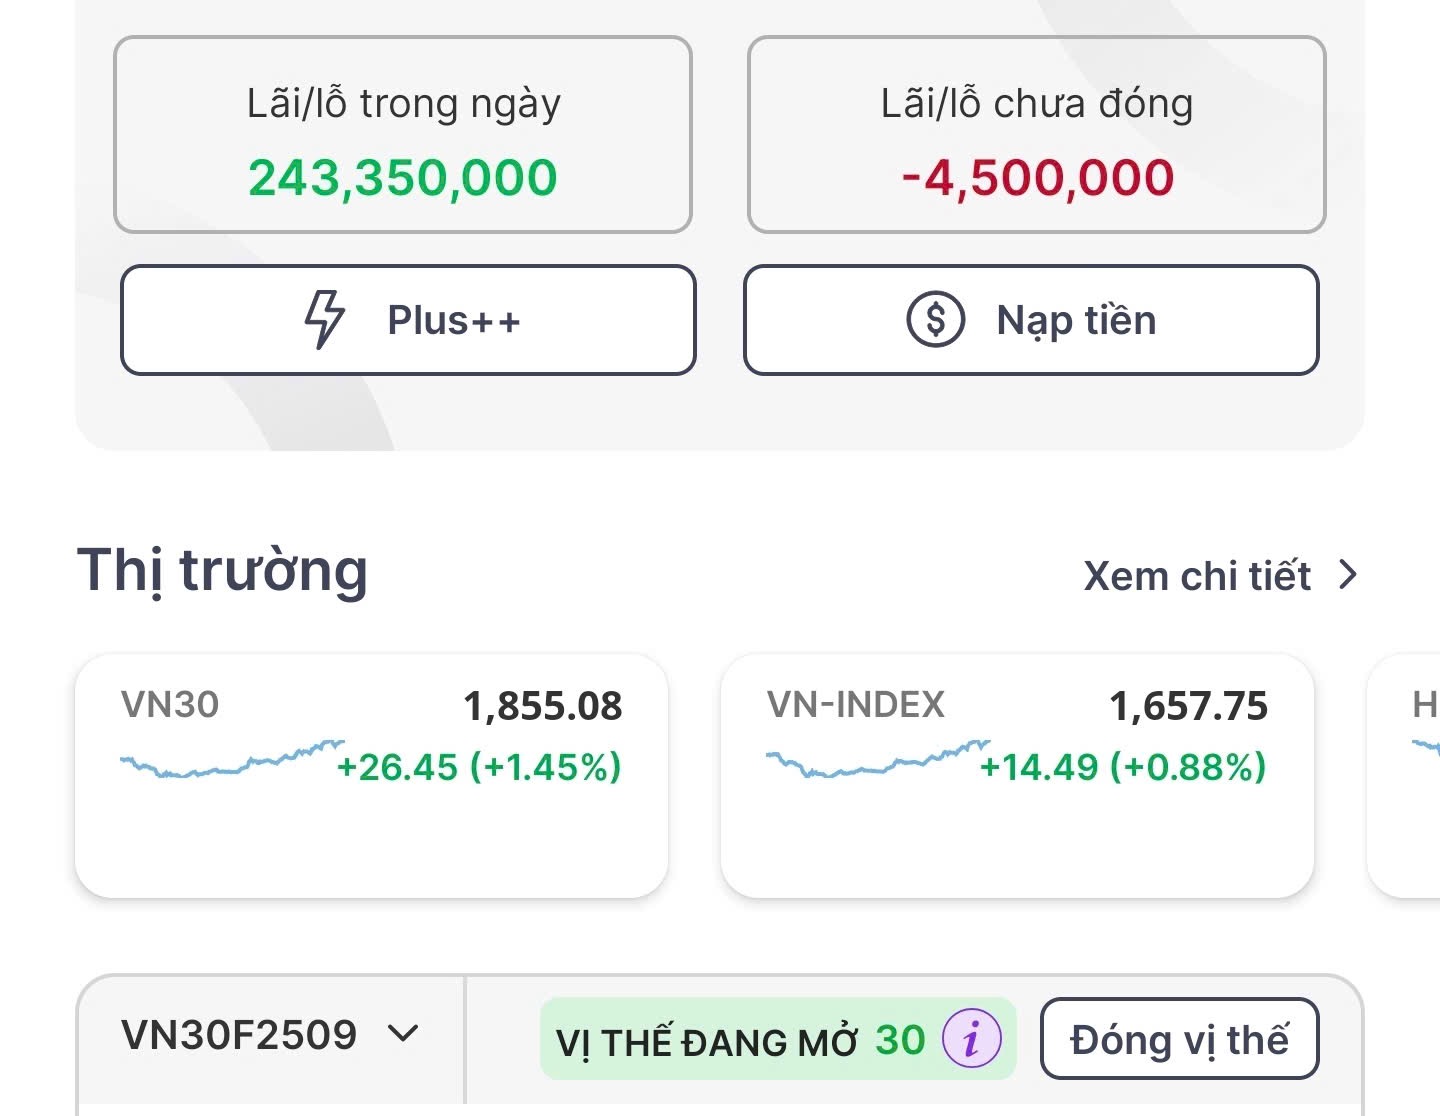Tap the Thị trường section heading
This screenshot has width=1440, height=1116.
(223, 571)
